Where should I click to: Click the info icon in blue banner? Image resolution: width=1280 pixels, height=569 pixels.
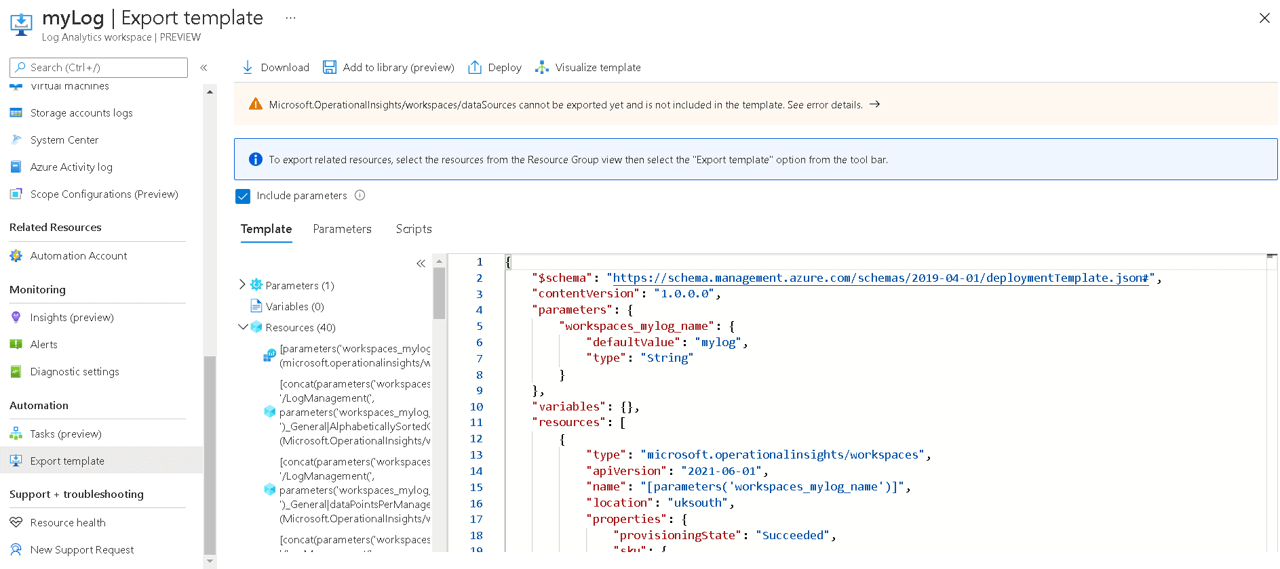click(255, 159)
